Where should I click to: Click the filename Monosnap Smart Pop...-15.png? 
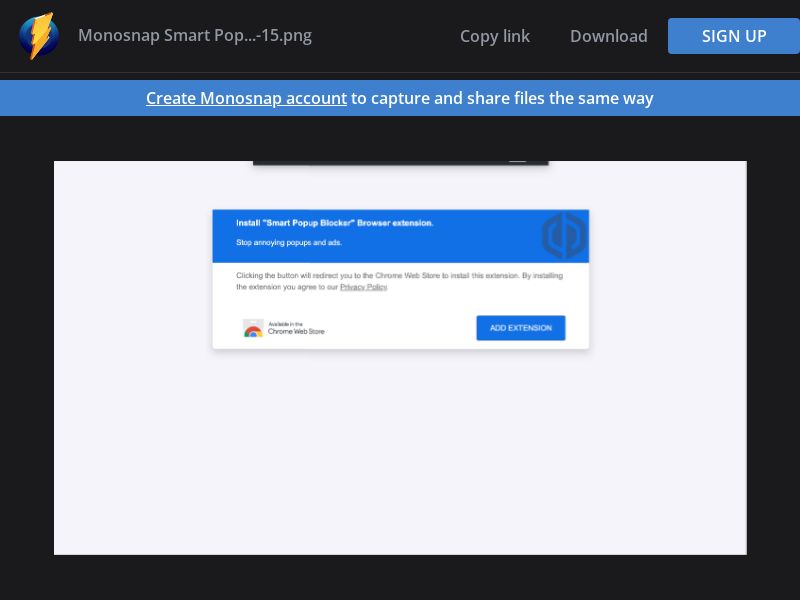[195, 36]
